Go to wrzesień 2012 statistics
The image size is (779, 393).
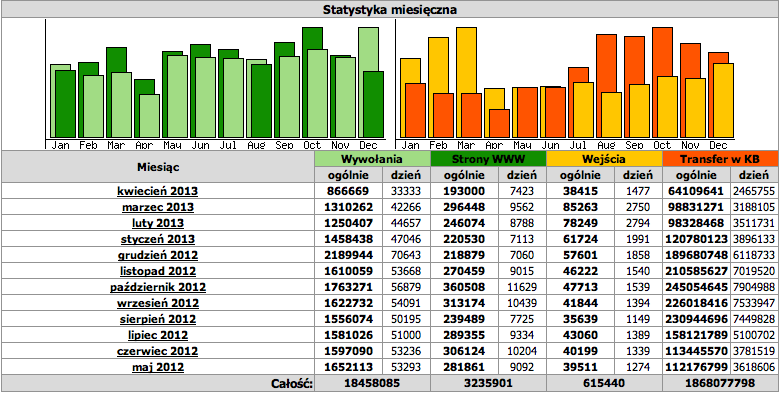point(157,303)
